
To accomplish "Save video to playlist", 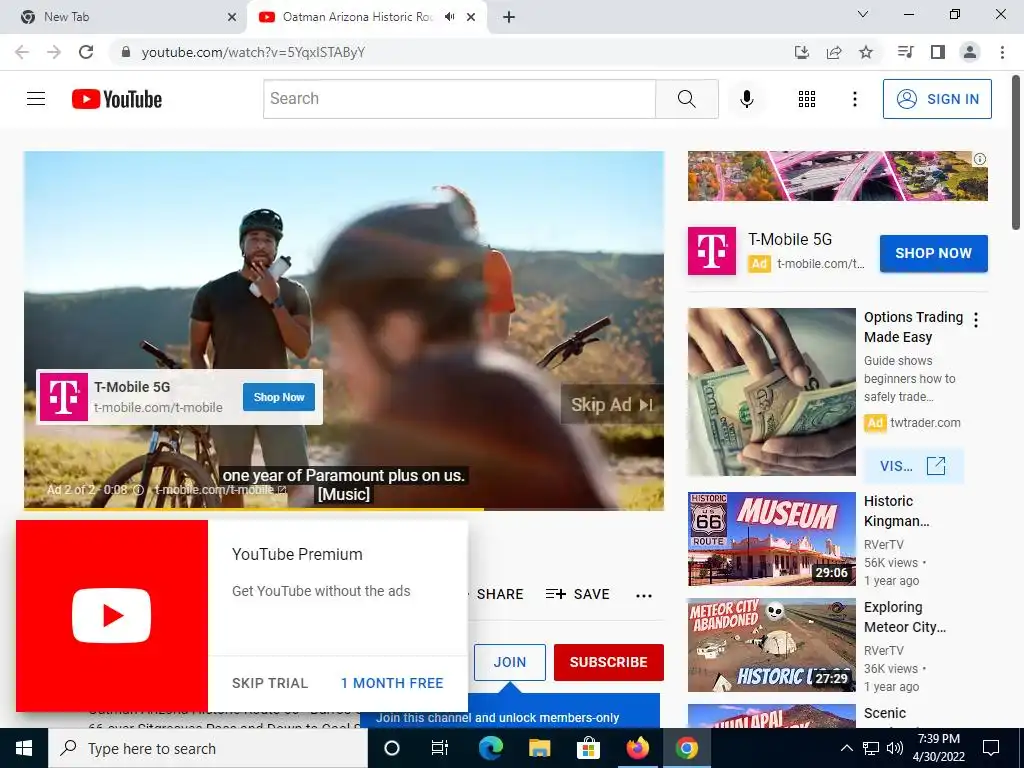I will click(x=577, y=594).
